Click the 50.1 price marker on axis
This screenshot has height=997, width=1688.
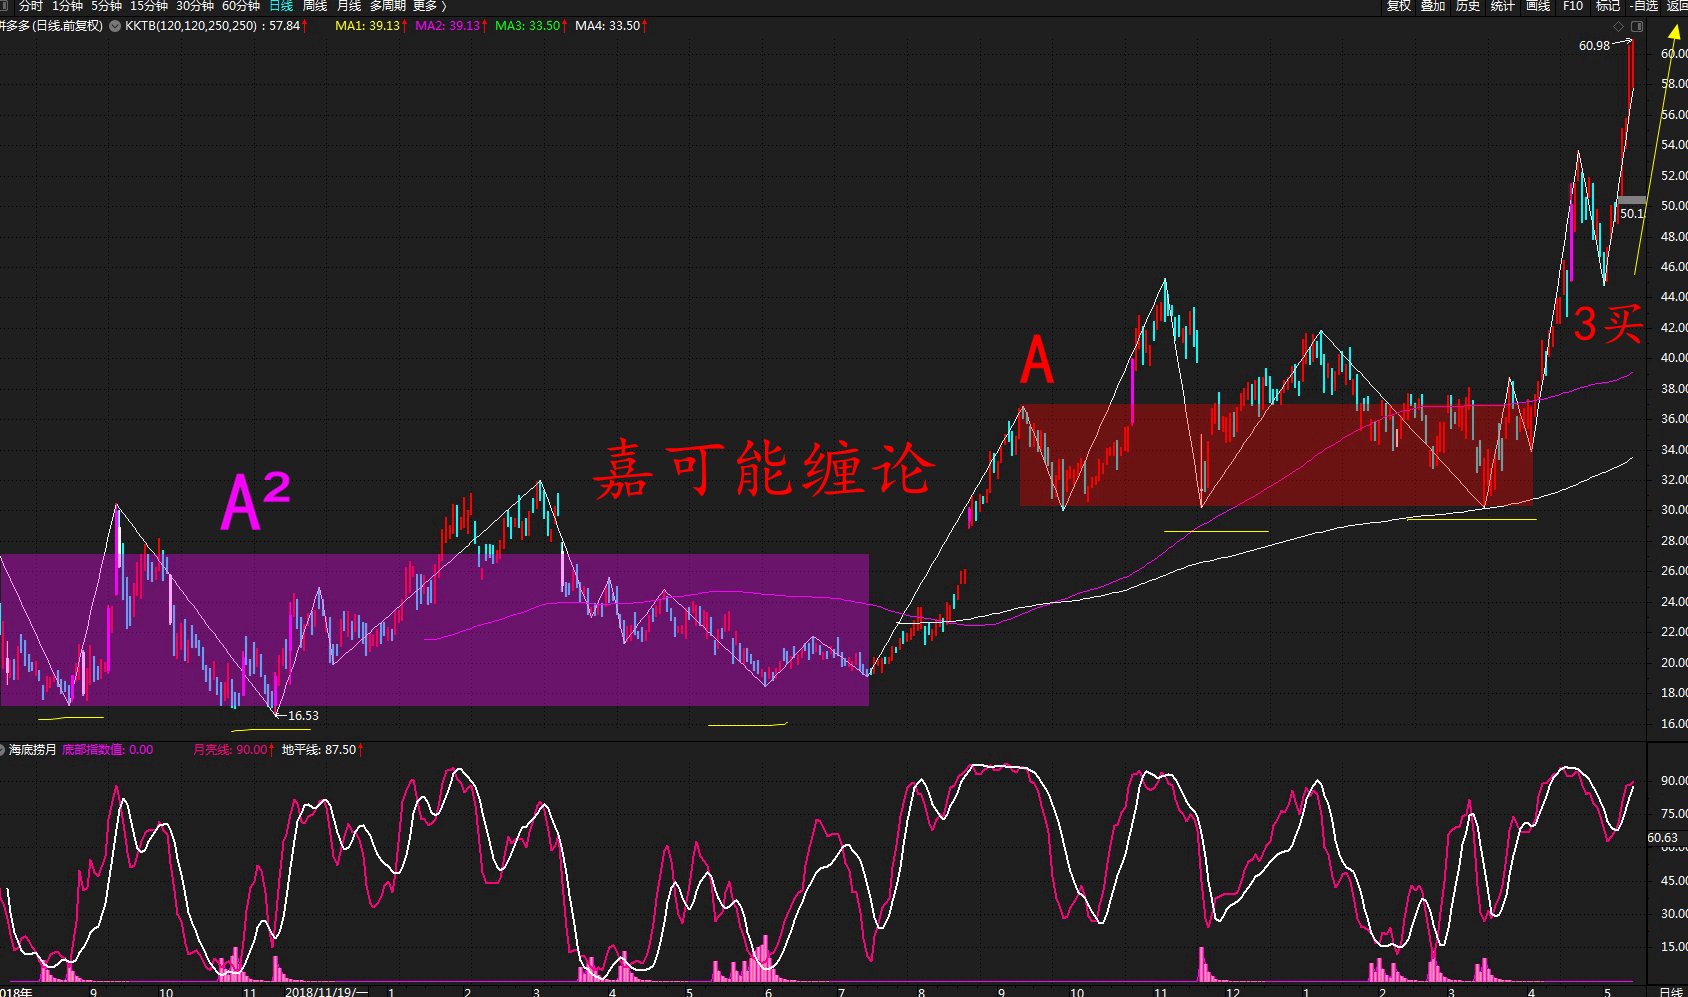pyautogui.click(x=1631, y=213)
